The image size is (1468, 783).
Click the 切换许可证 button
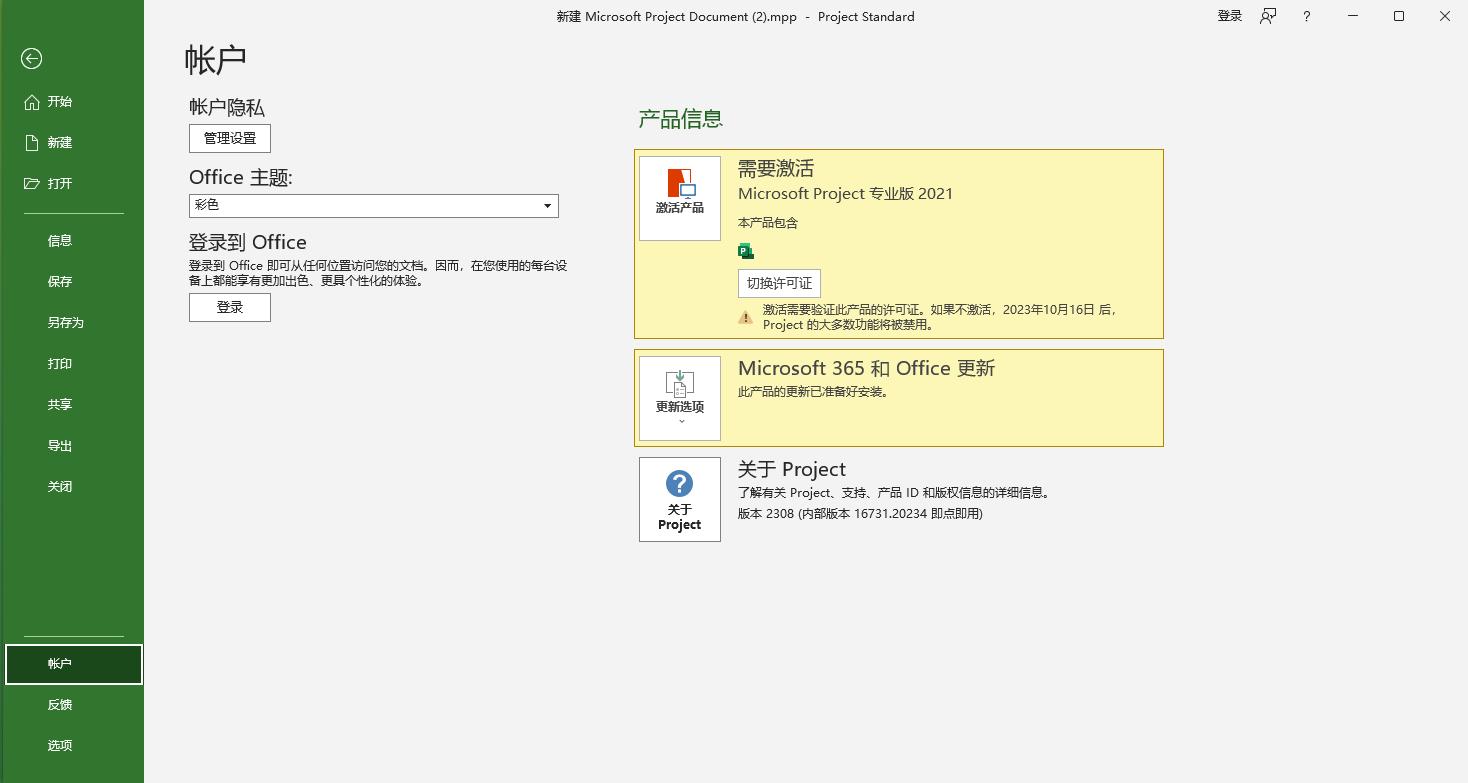(779, 283)
